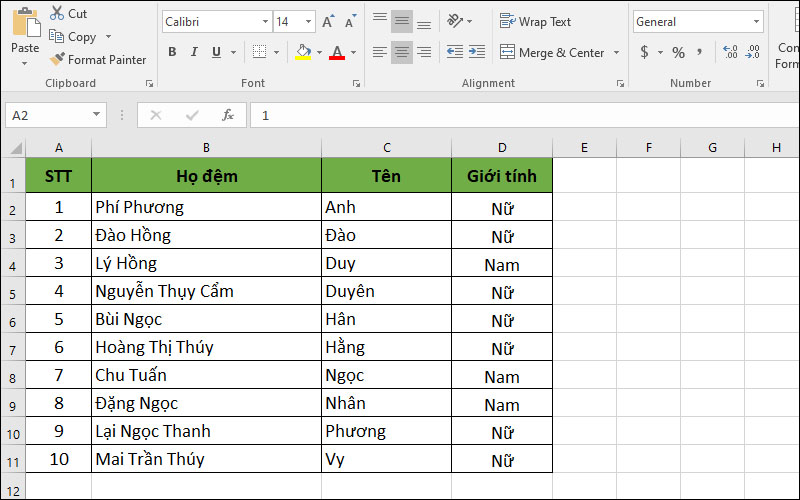
Task: Open General number format dropdown
Action: [x=756, y=22]
